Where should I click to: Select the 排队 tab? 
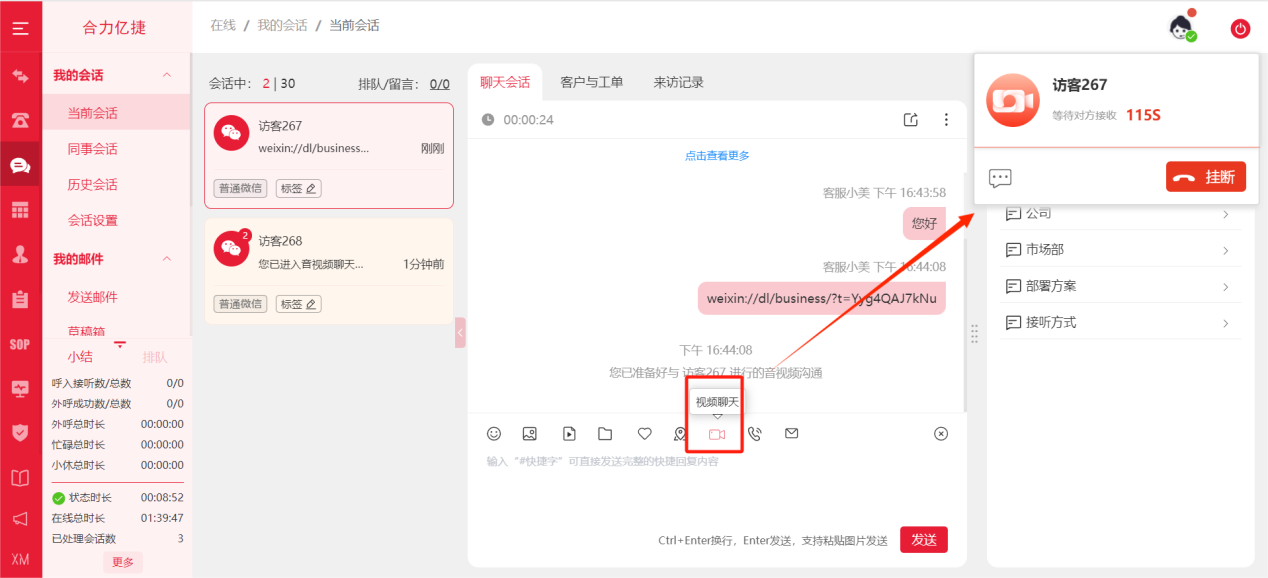(x=155, y=357)
